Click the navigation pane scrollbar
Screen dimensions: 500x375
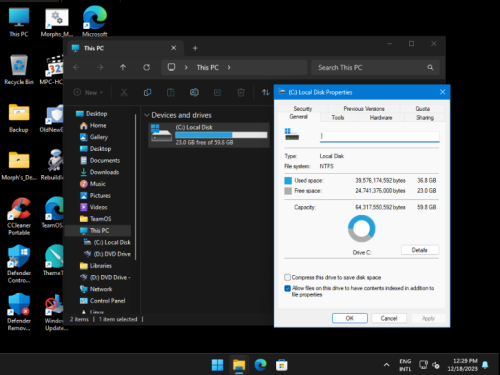(136, 187)
